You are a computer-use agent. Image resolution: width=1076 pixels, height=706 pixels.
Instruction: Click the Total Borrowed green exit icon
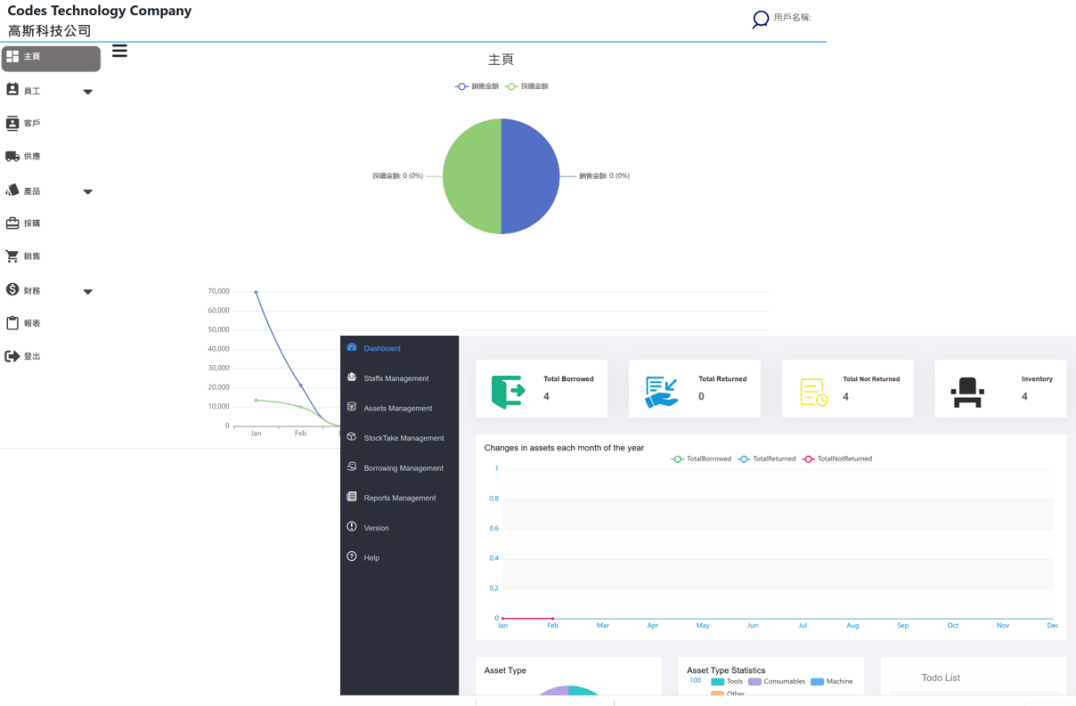pyautogui.click(x=508, y=391)
